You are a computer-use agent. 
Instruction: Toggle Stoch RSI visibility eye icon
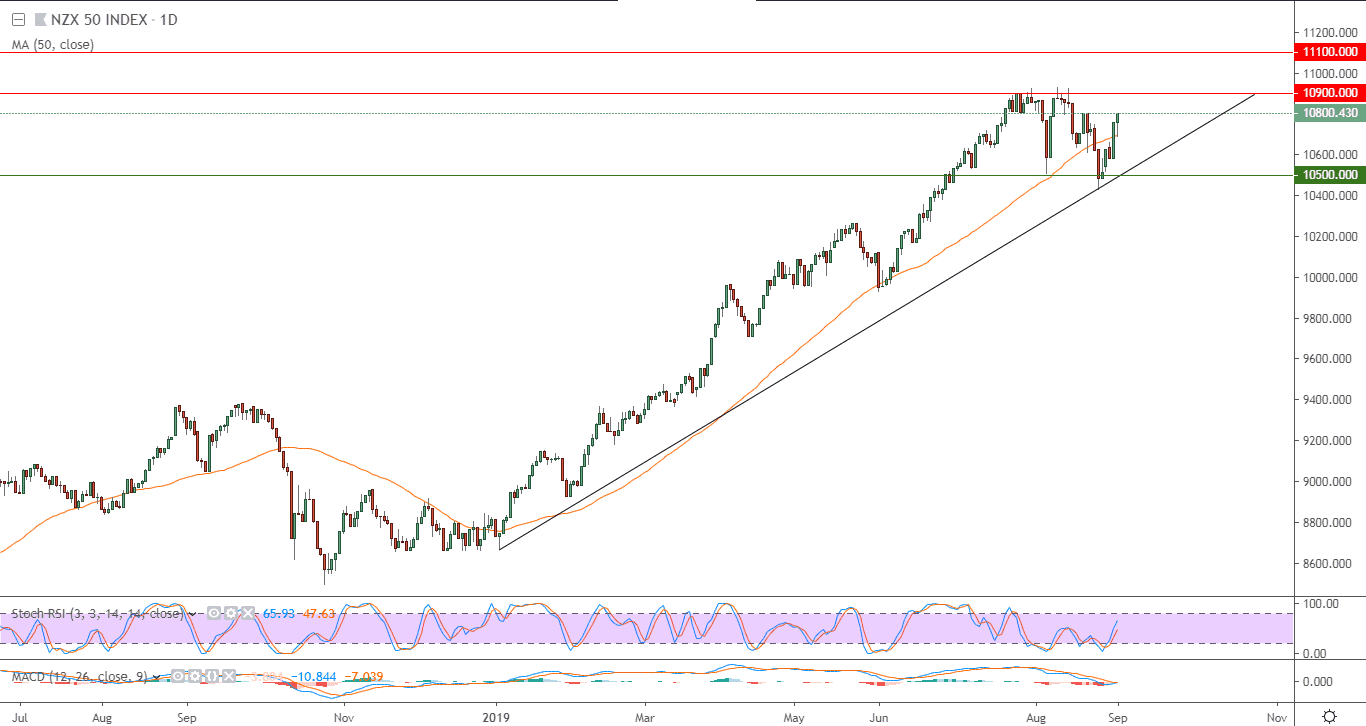pos(214,613)
